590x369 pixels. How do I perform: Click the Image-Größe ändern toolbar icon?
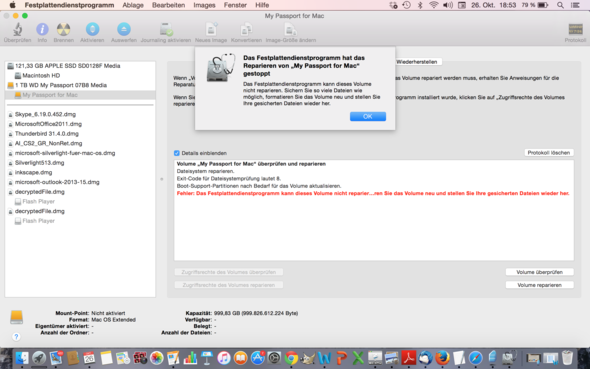click(290, 29)
